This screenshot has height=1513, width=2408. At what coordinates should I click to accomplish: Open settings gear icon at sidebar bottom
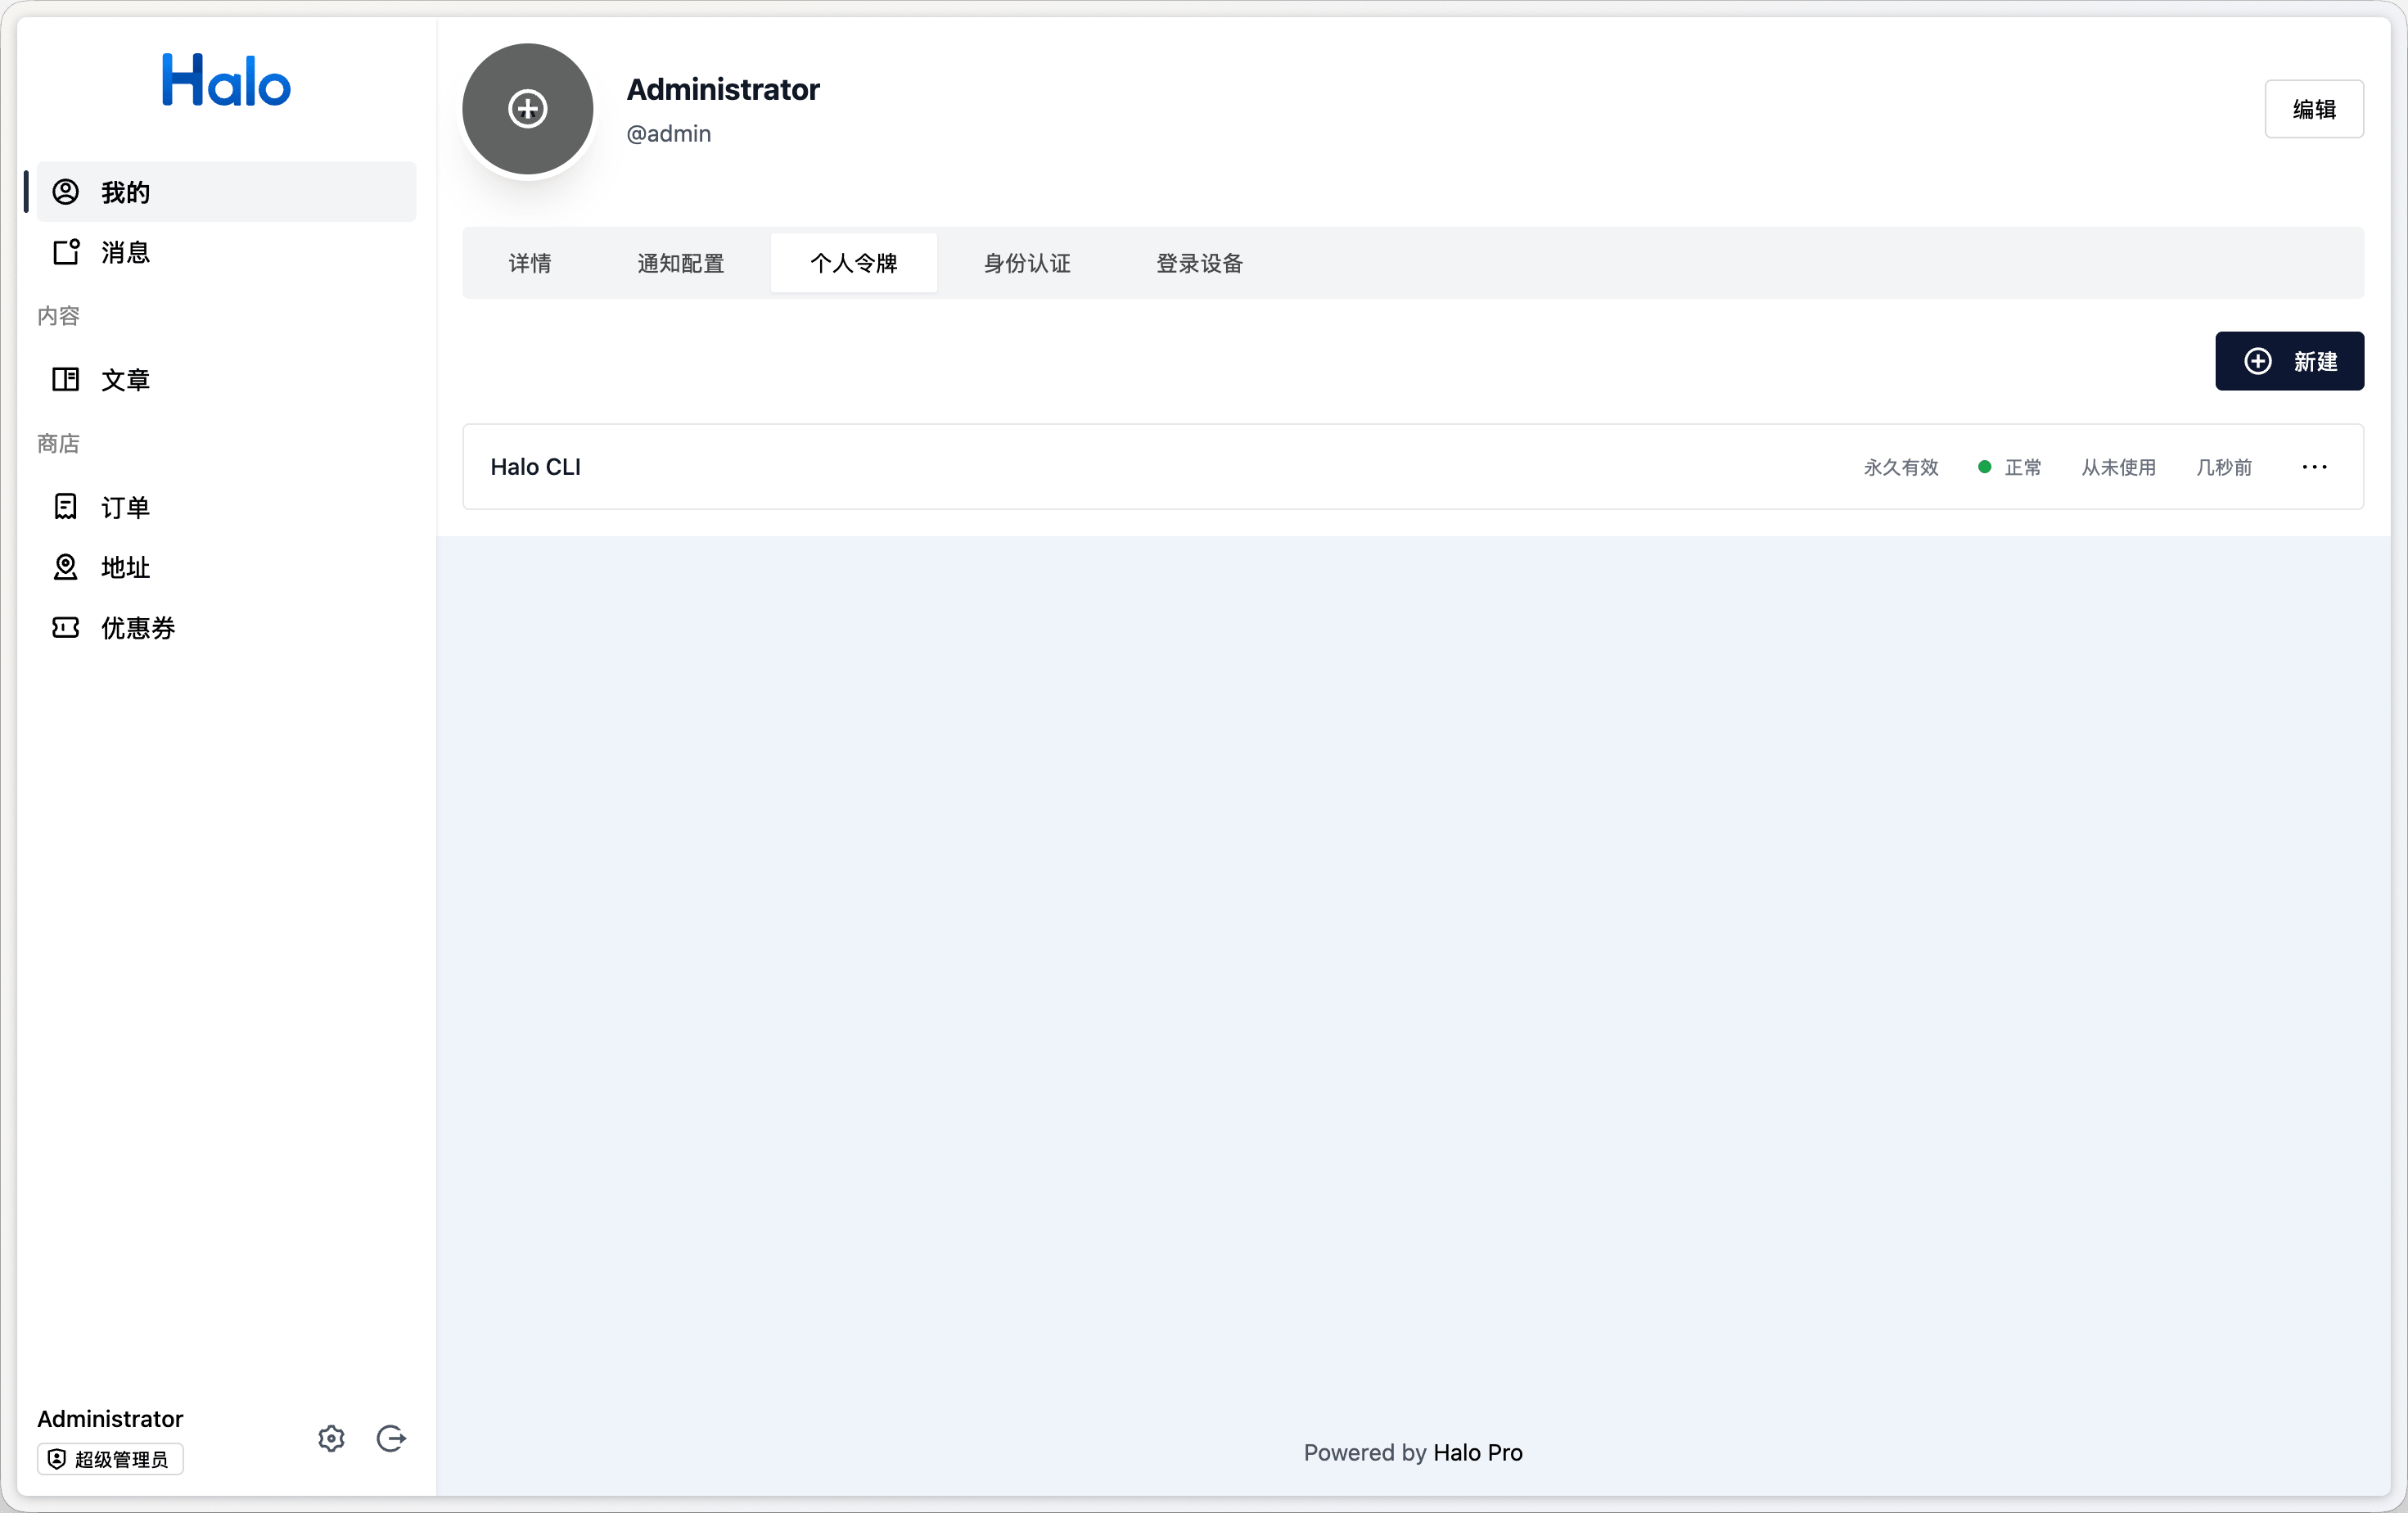click(x=331, y=1438)
